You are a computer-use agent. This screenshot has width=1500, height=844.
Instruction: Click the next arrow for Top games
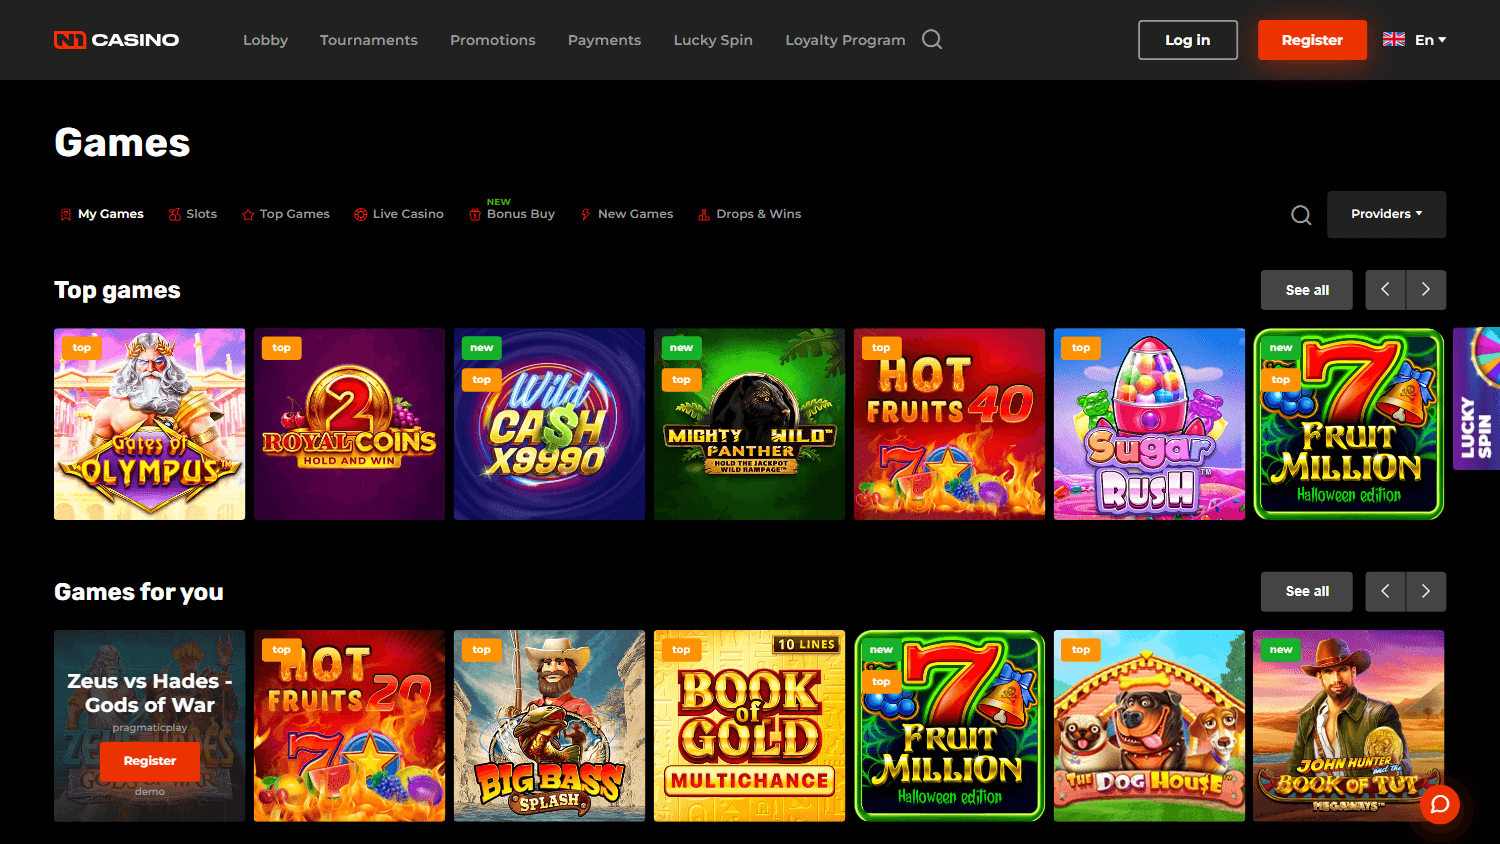[1425, 290]
